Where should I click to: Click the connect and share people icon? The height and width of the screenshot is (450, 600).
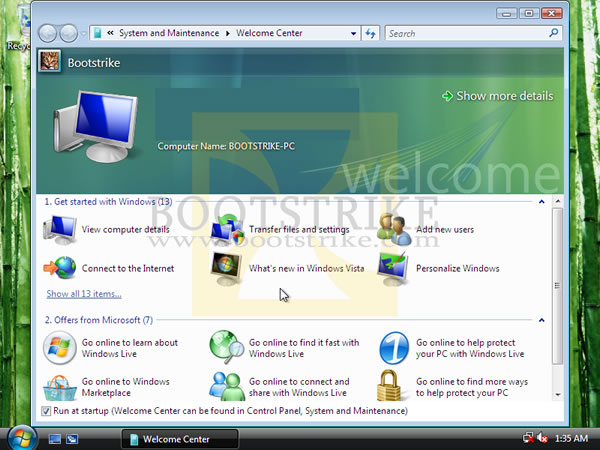point(227,386)
